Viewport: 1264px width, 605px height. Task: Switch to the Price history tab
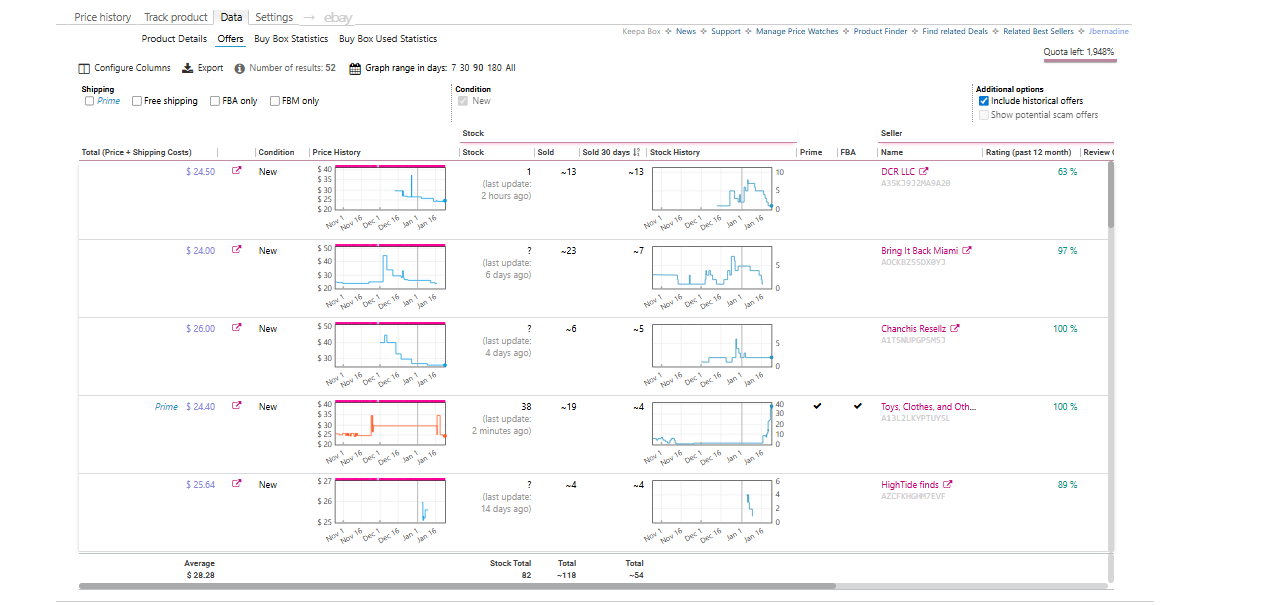102,17
